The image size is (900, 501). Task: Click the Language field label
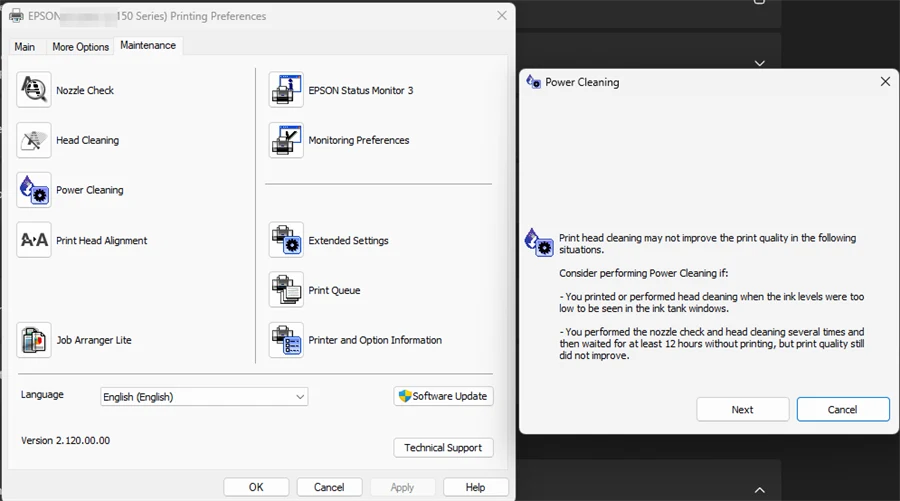pyautogui.click(x=42, y=395)
